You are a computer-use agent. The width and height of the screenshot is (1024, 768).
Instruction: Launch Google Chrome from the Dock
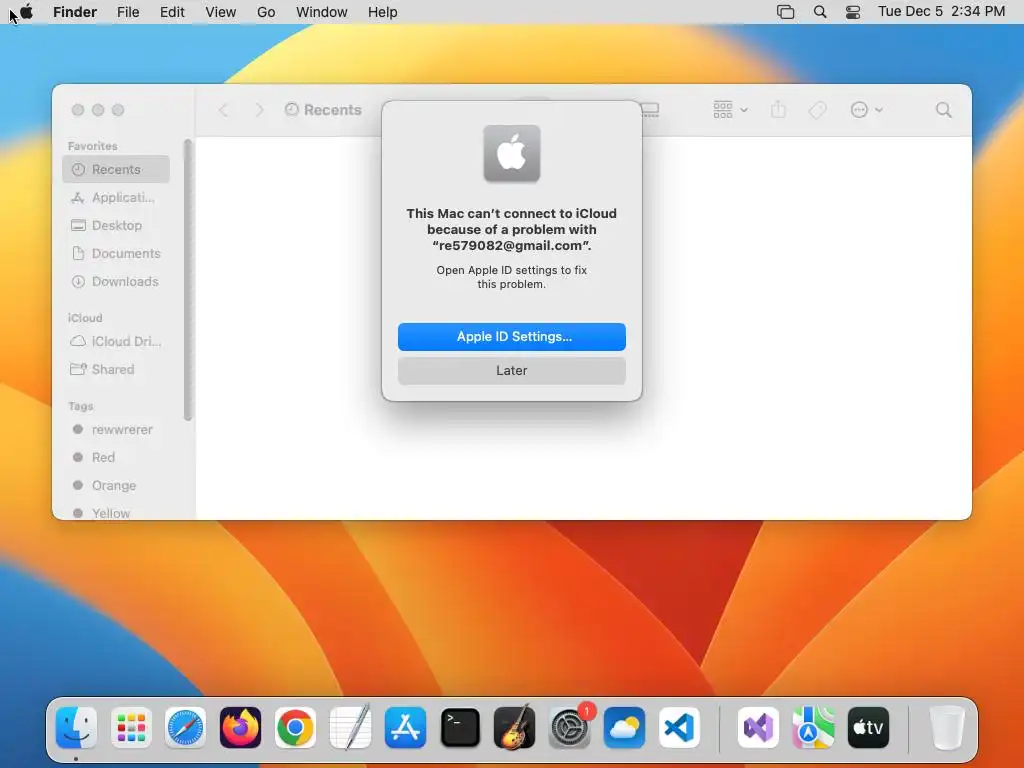(x=295, y=728)
